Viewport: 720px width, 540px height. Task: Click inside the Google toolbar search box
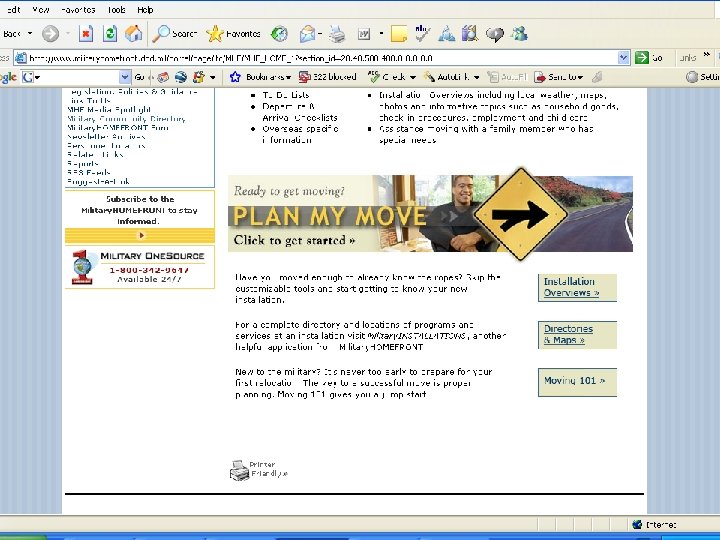77,77
